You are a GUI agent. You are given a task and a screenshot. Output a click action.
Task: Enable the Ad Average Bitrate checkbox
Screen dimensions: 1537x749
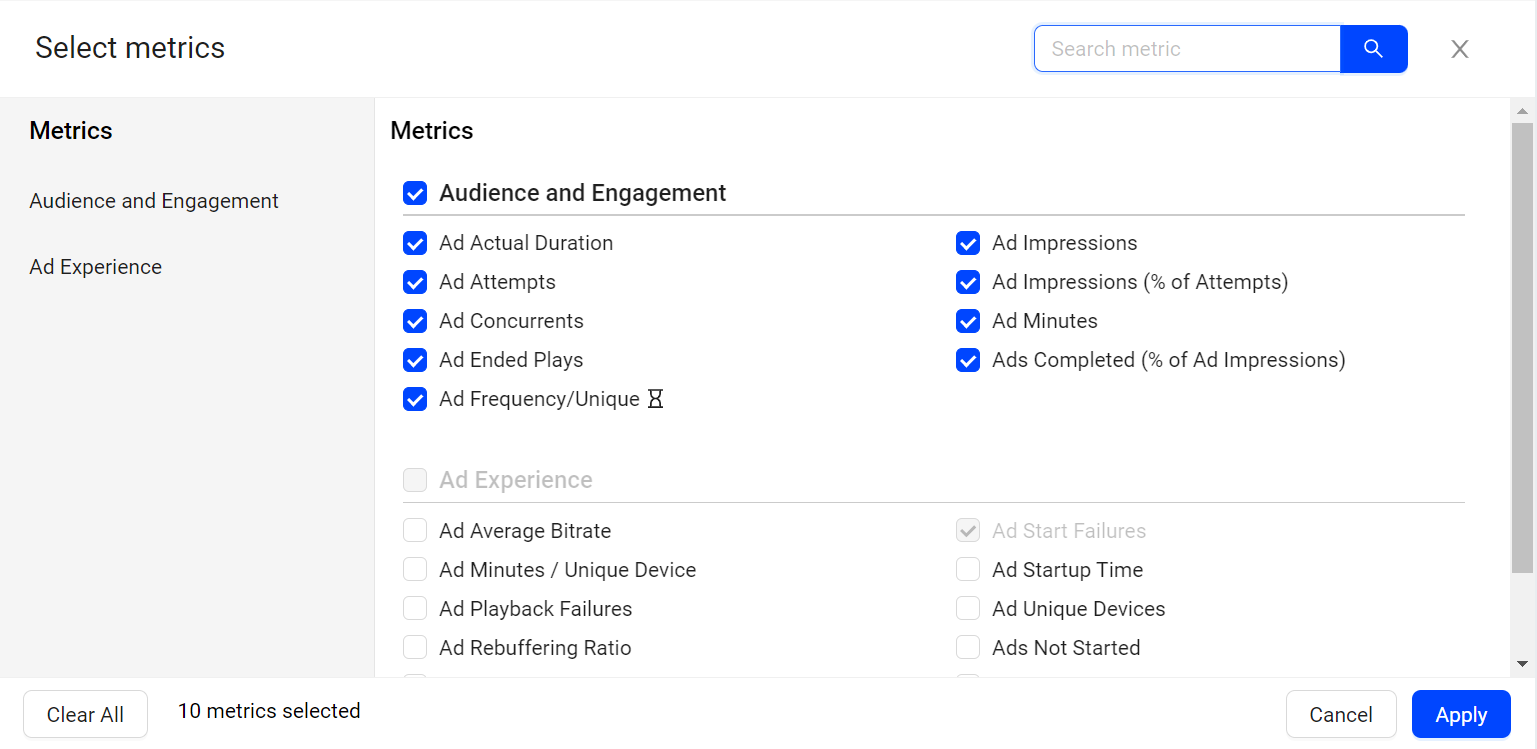[415, 531]
